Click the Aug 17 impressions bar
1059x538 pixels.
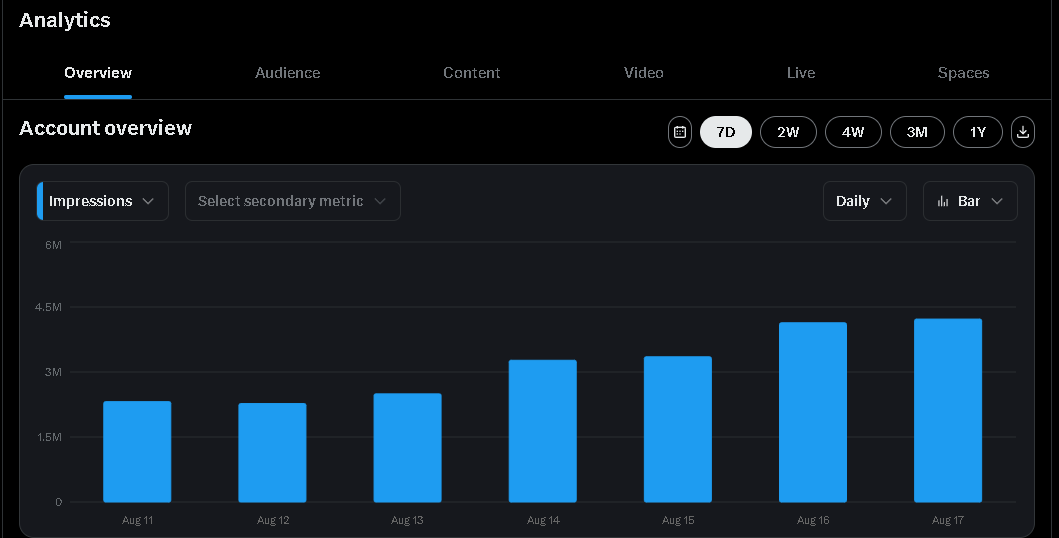point(948,410)
